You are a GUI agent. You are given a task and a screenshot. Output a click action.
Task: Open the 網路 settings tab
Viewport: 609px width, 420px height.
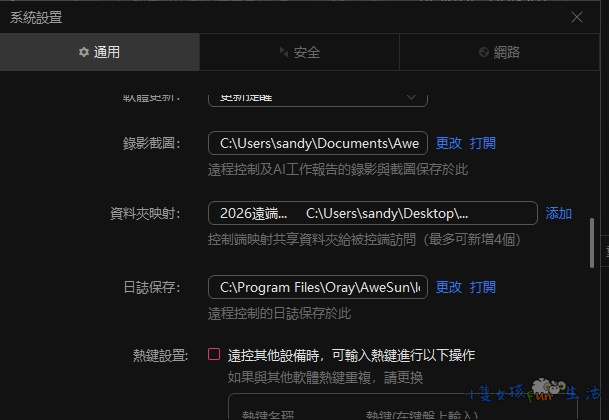(x=506, y=52)
